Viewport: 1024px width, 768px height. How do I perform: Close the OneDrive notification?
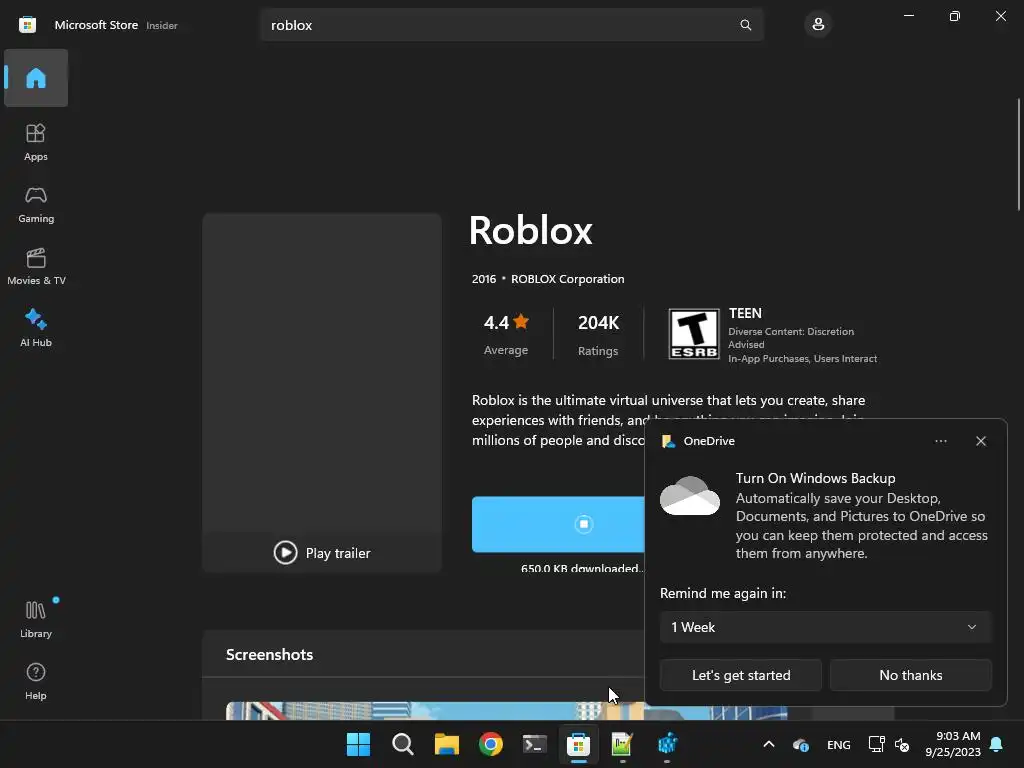(x=981, y=441)
